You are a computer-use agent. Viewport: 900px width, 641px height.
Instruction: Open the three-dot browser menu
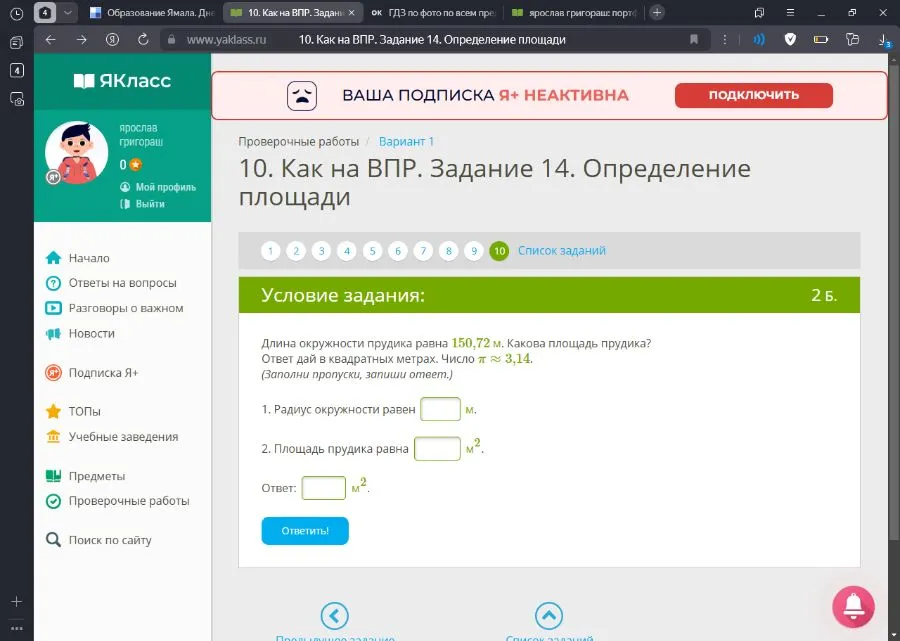click(725, 40)
